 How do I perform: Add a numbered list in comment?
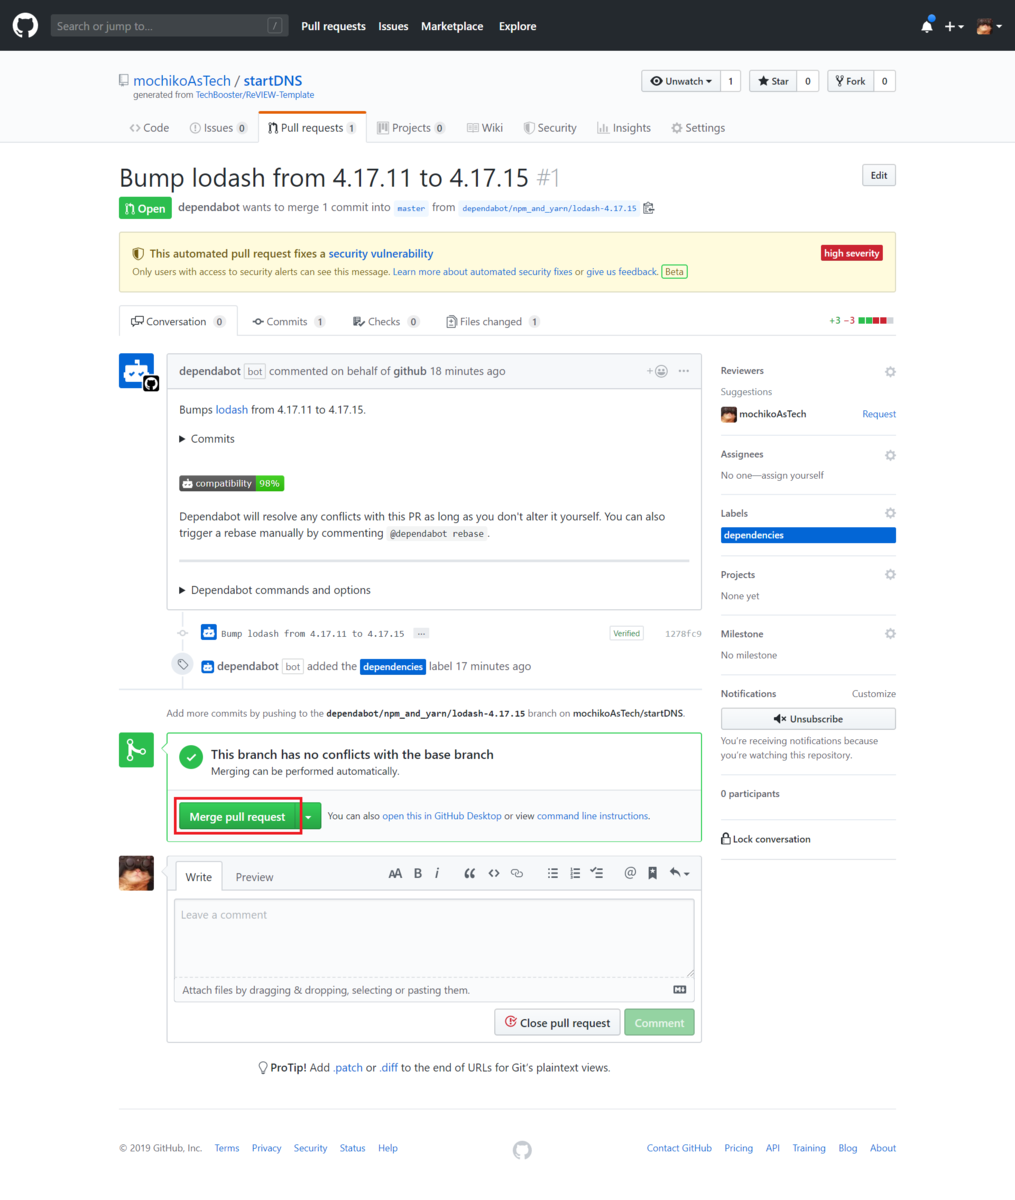pos(575,873)
